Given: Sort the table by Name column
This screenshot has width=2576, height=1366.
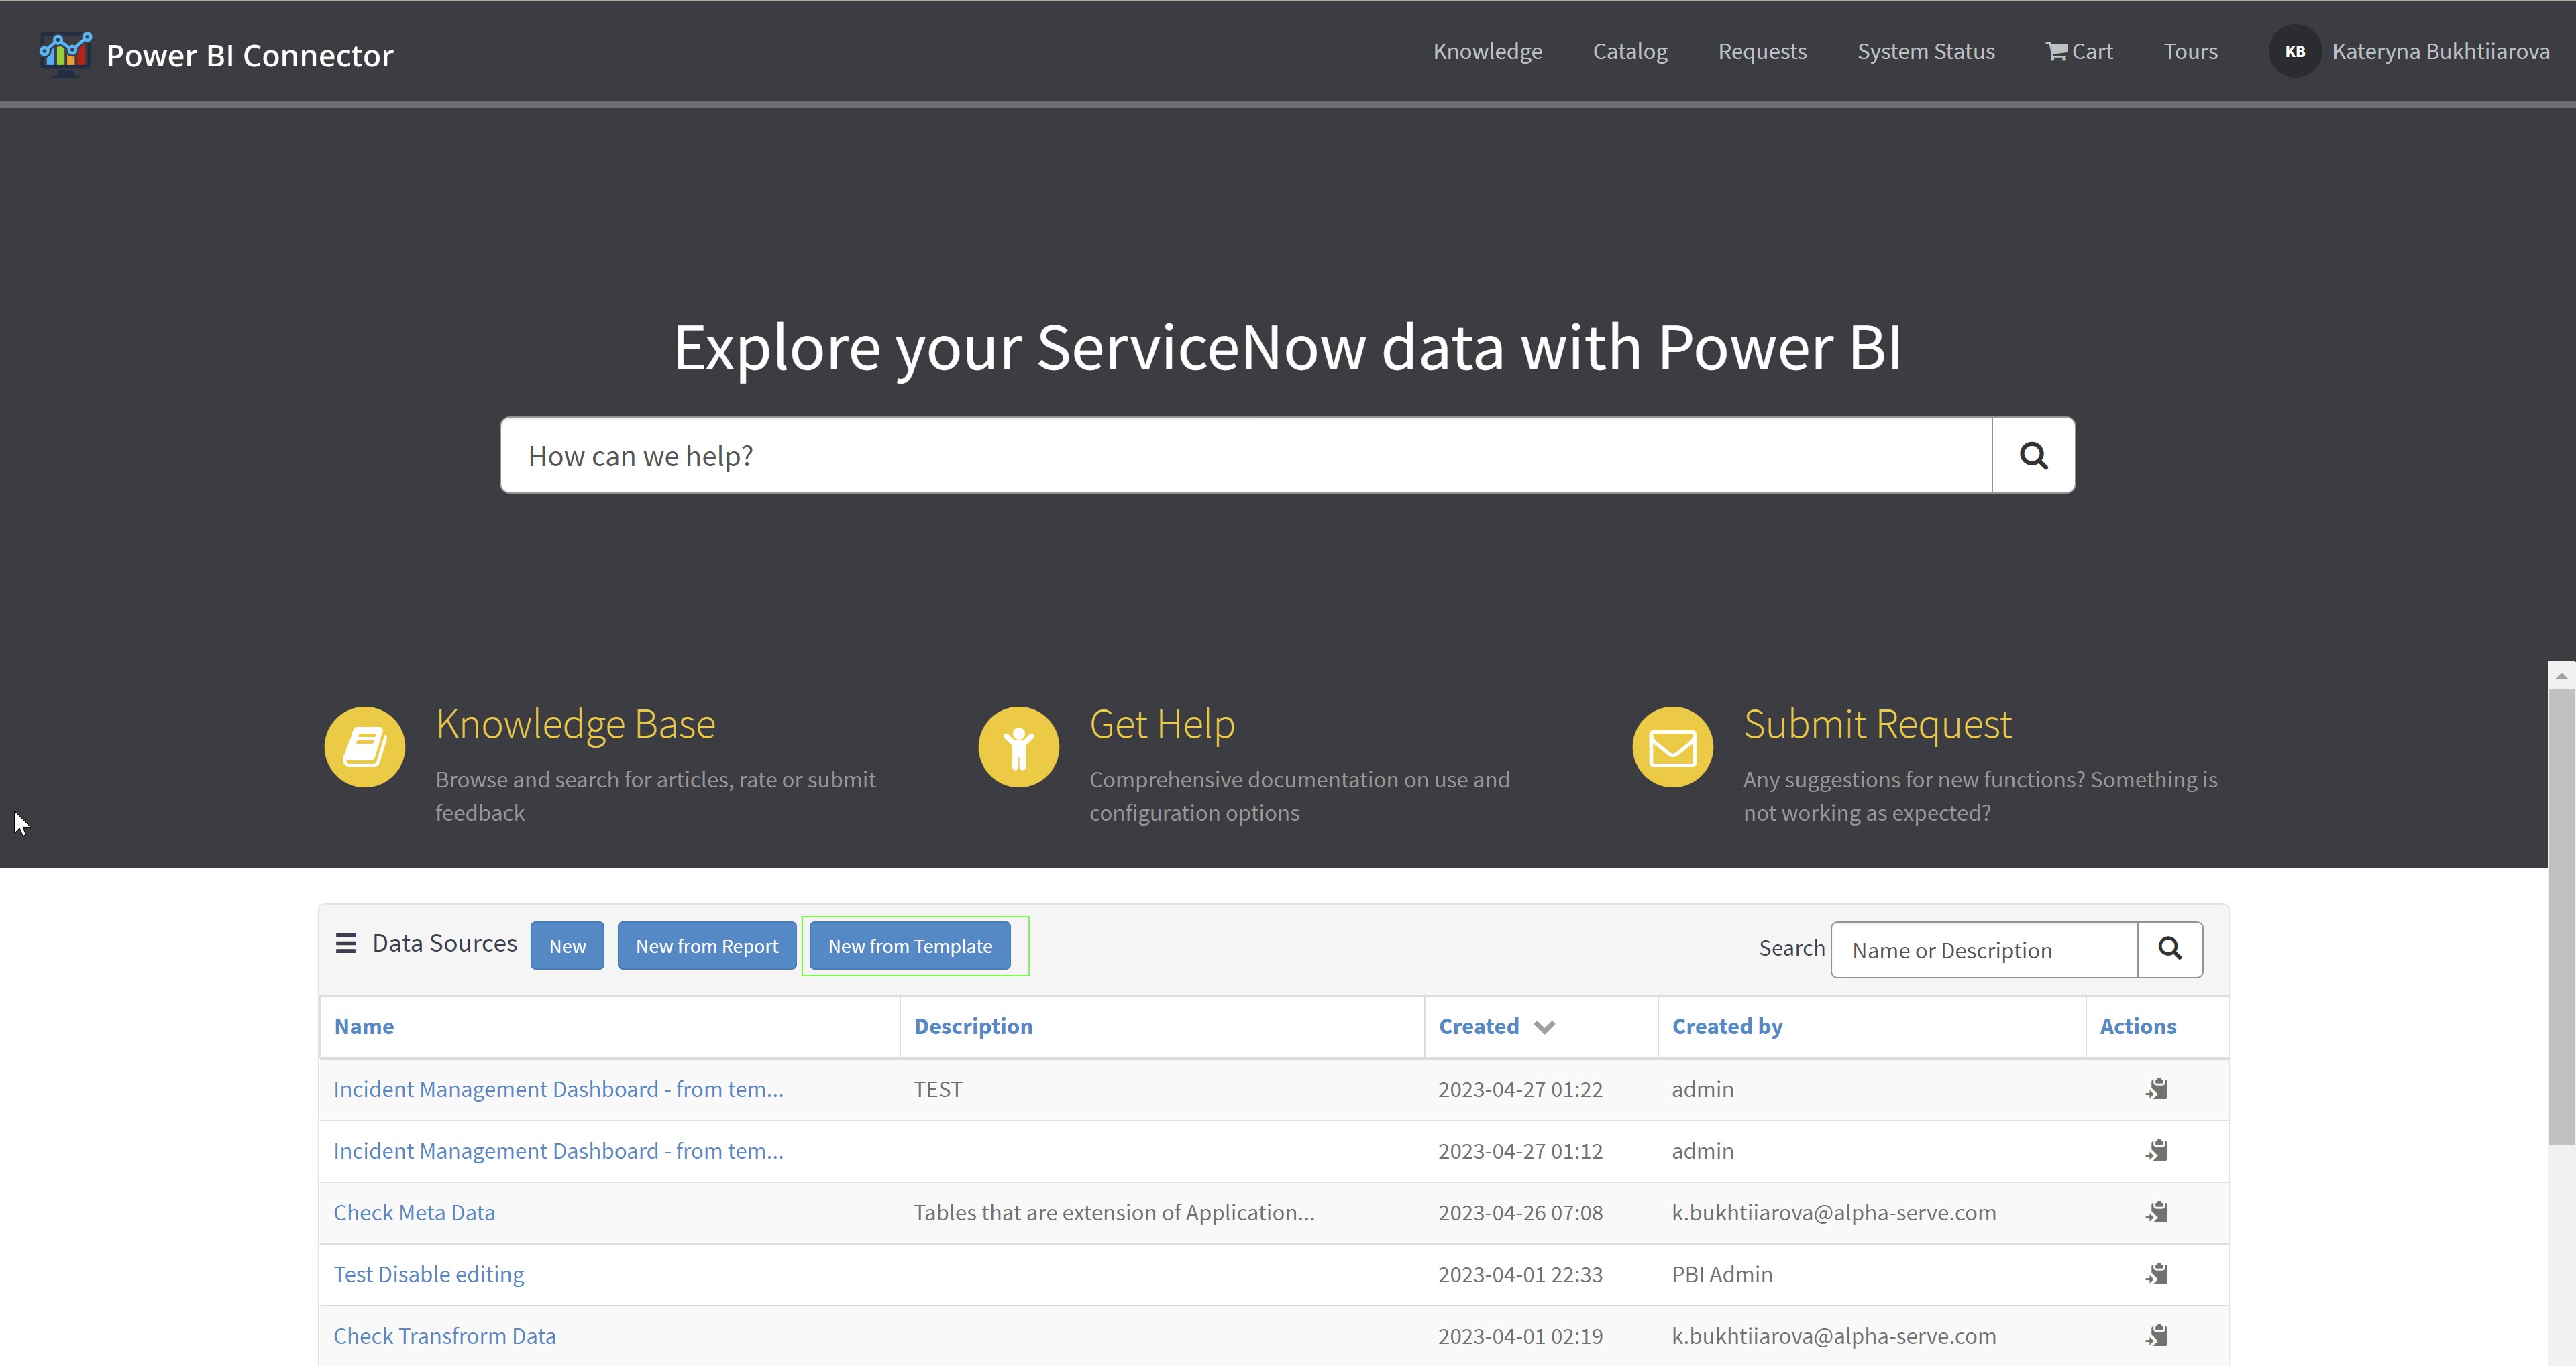Looking at the screenshot, I should pos(364,1026).
